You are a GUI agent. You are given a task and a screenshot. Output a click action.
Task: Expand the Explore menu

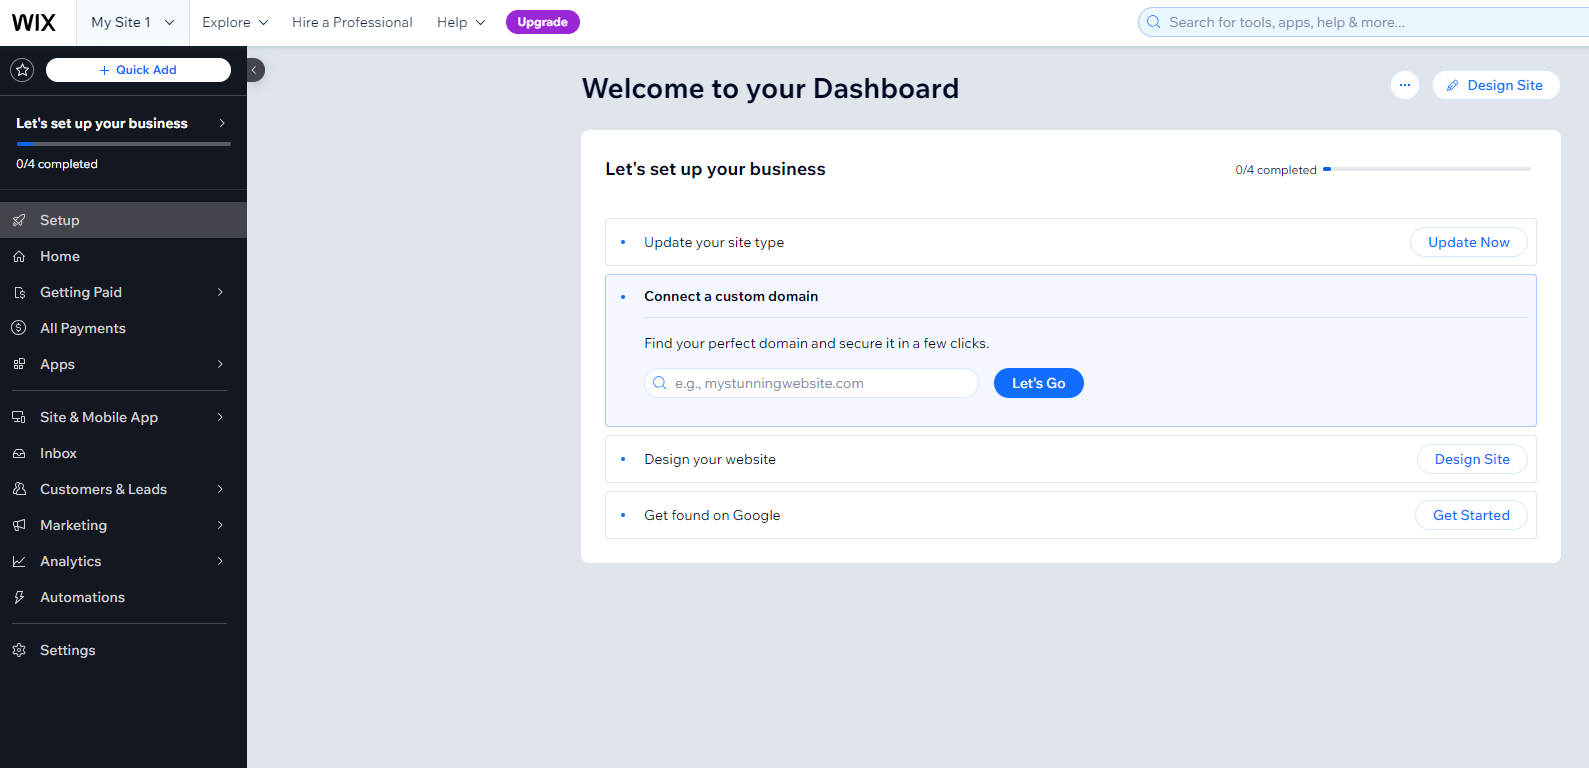[x=235, y=22]
